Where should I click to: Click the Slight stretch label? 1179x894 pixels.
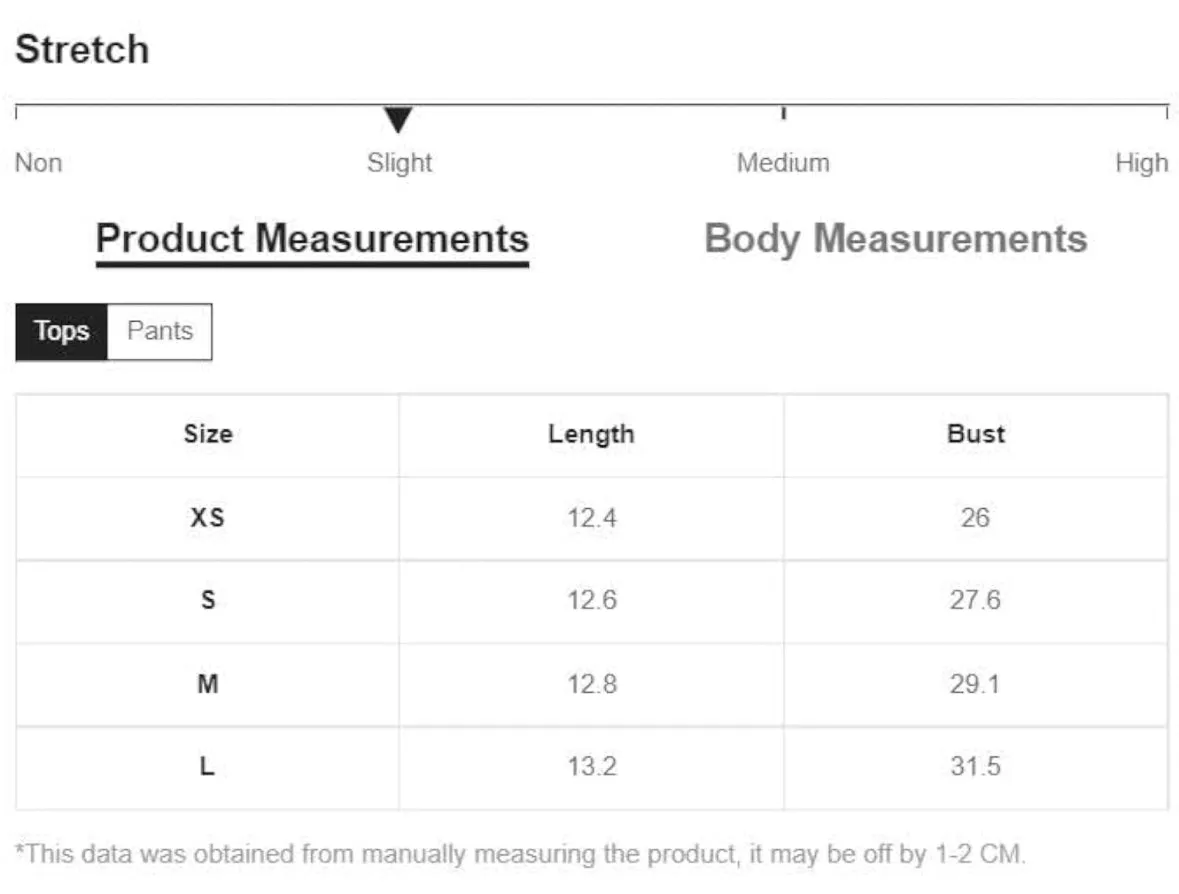click(x=399, y=162)
